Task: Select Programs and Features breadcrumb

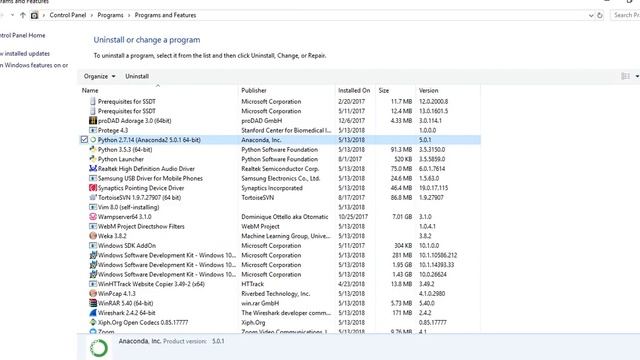Action: (165, 15)
